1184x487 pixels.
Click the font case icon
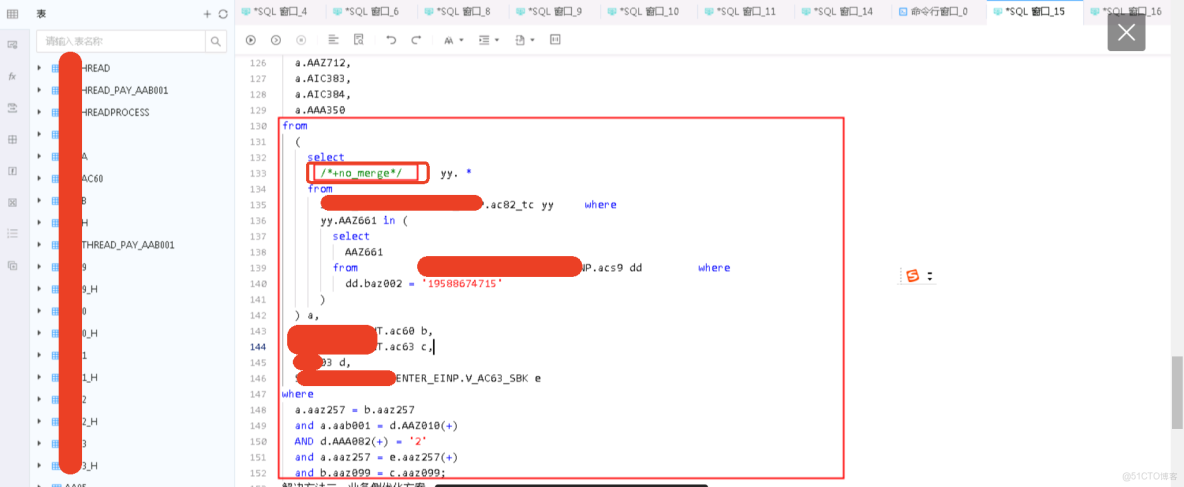coord(449,39)
